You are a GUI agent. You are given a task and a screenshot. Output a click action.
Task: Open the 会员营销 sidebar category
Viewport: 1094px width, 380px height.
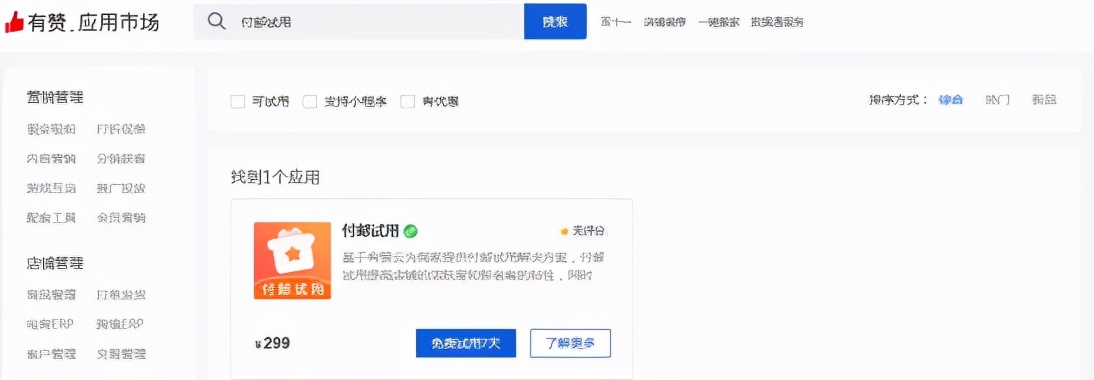[121, 218]
